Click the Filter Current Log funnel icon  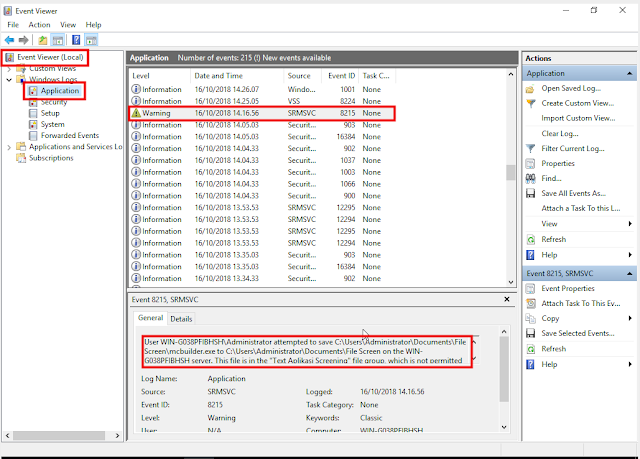530,149
